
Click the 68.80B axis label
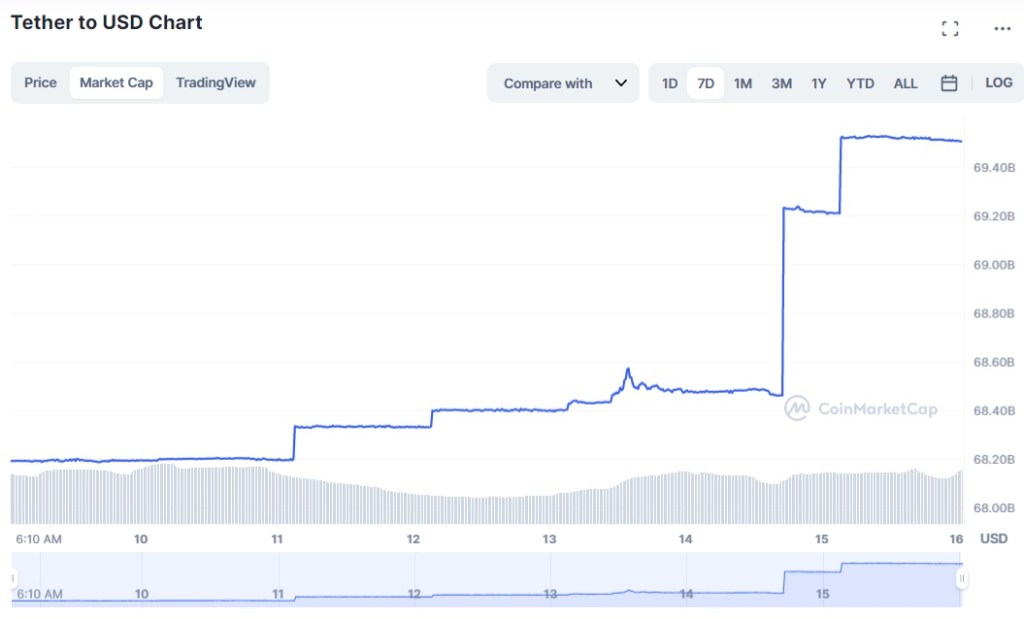click(994, 313)
